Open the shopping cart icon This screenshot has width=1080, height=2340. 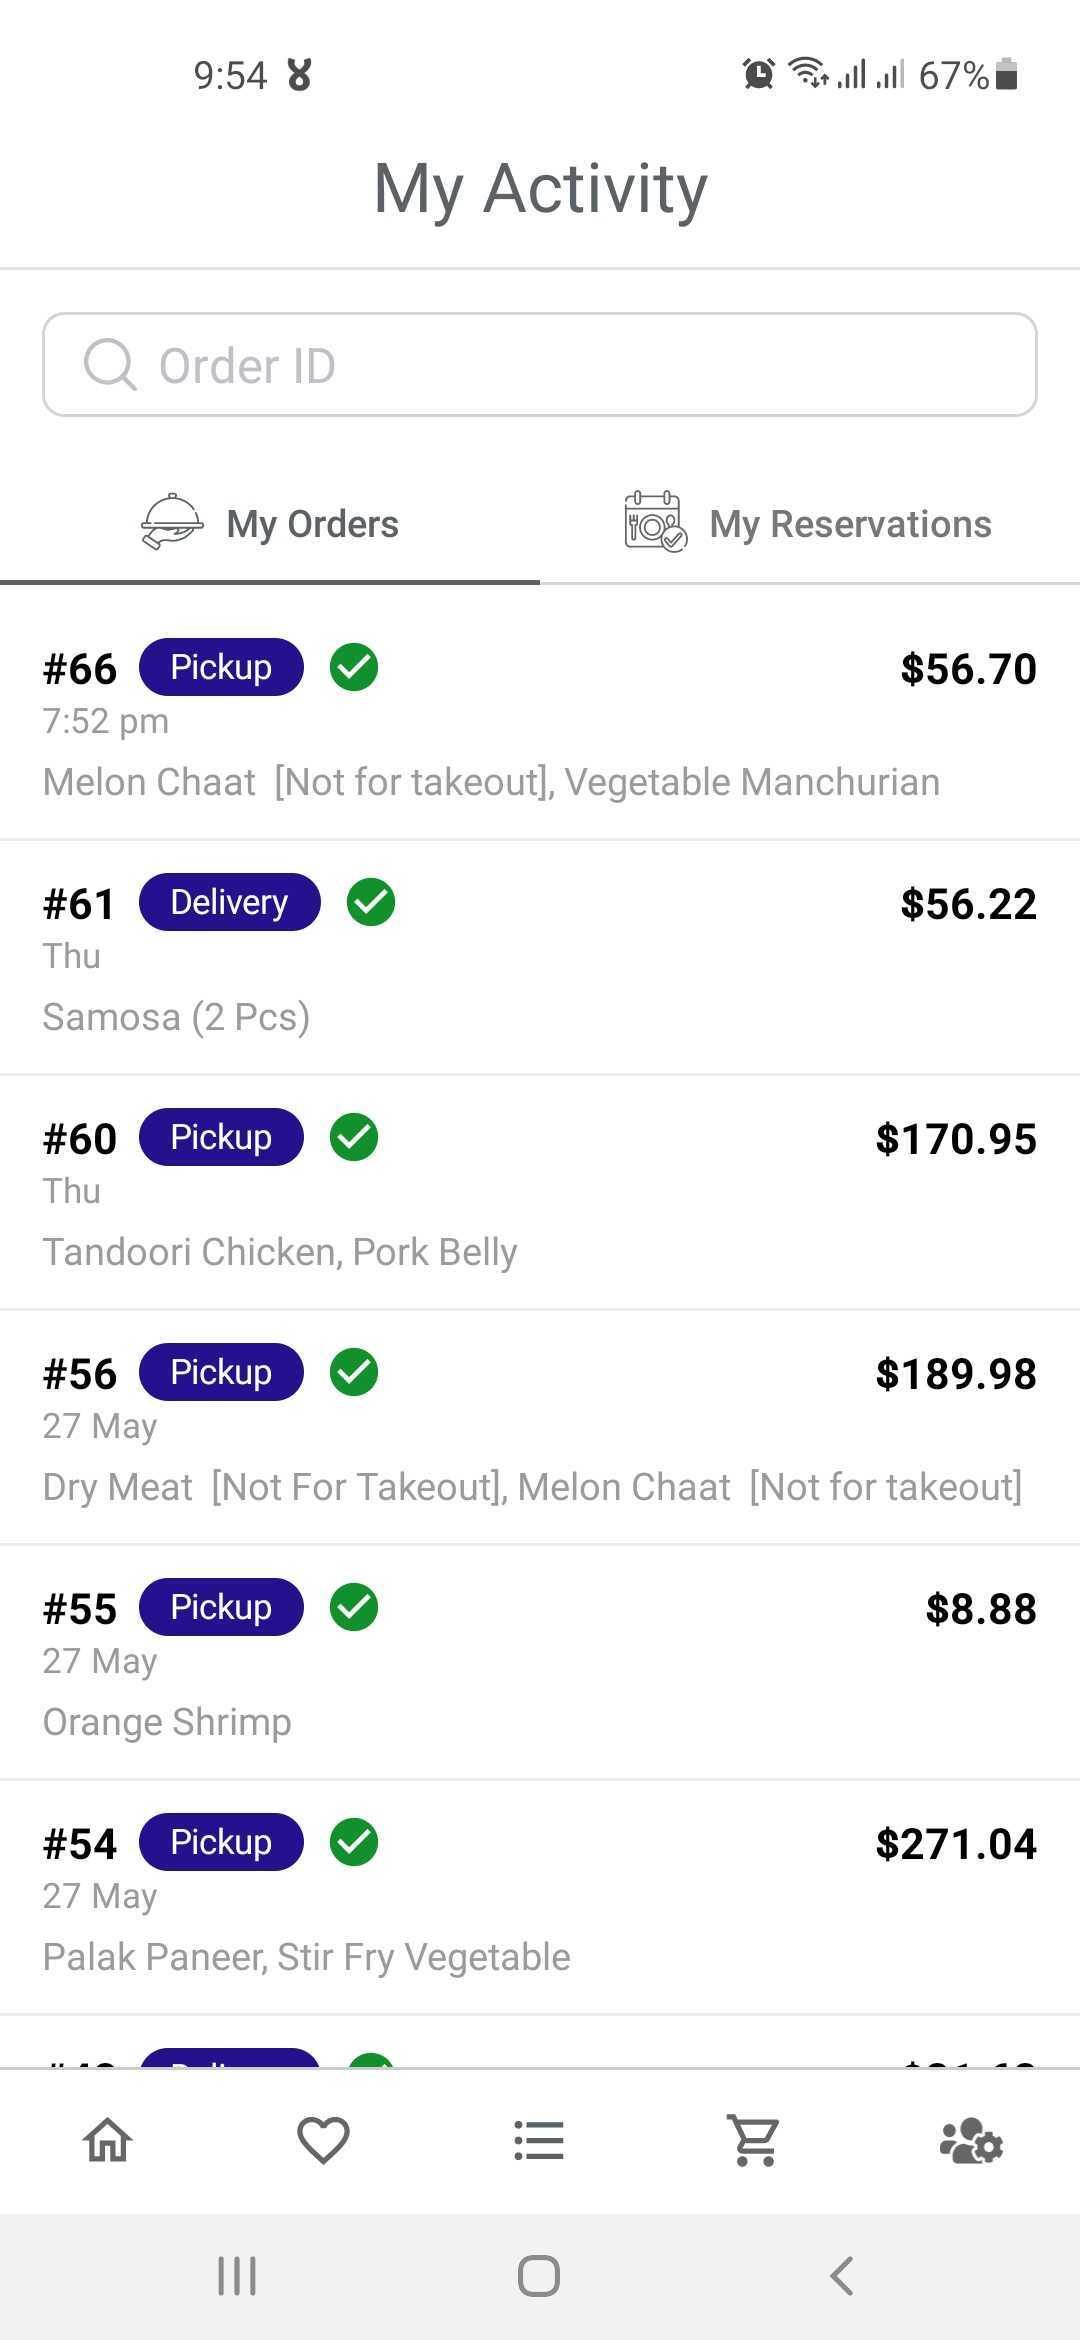(754, 2141)
